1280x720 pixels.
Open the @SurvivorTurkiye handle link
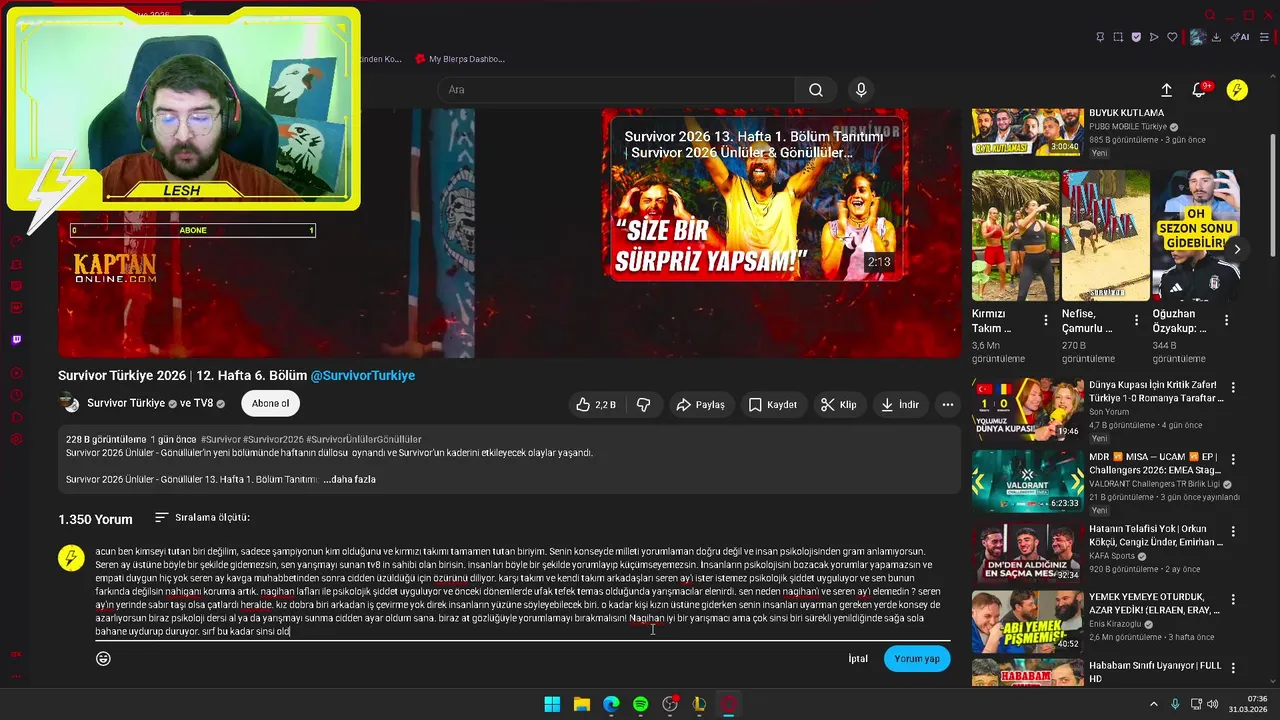tap(363, 376)
